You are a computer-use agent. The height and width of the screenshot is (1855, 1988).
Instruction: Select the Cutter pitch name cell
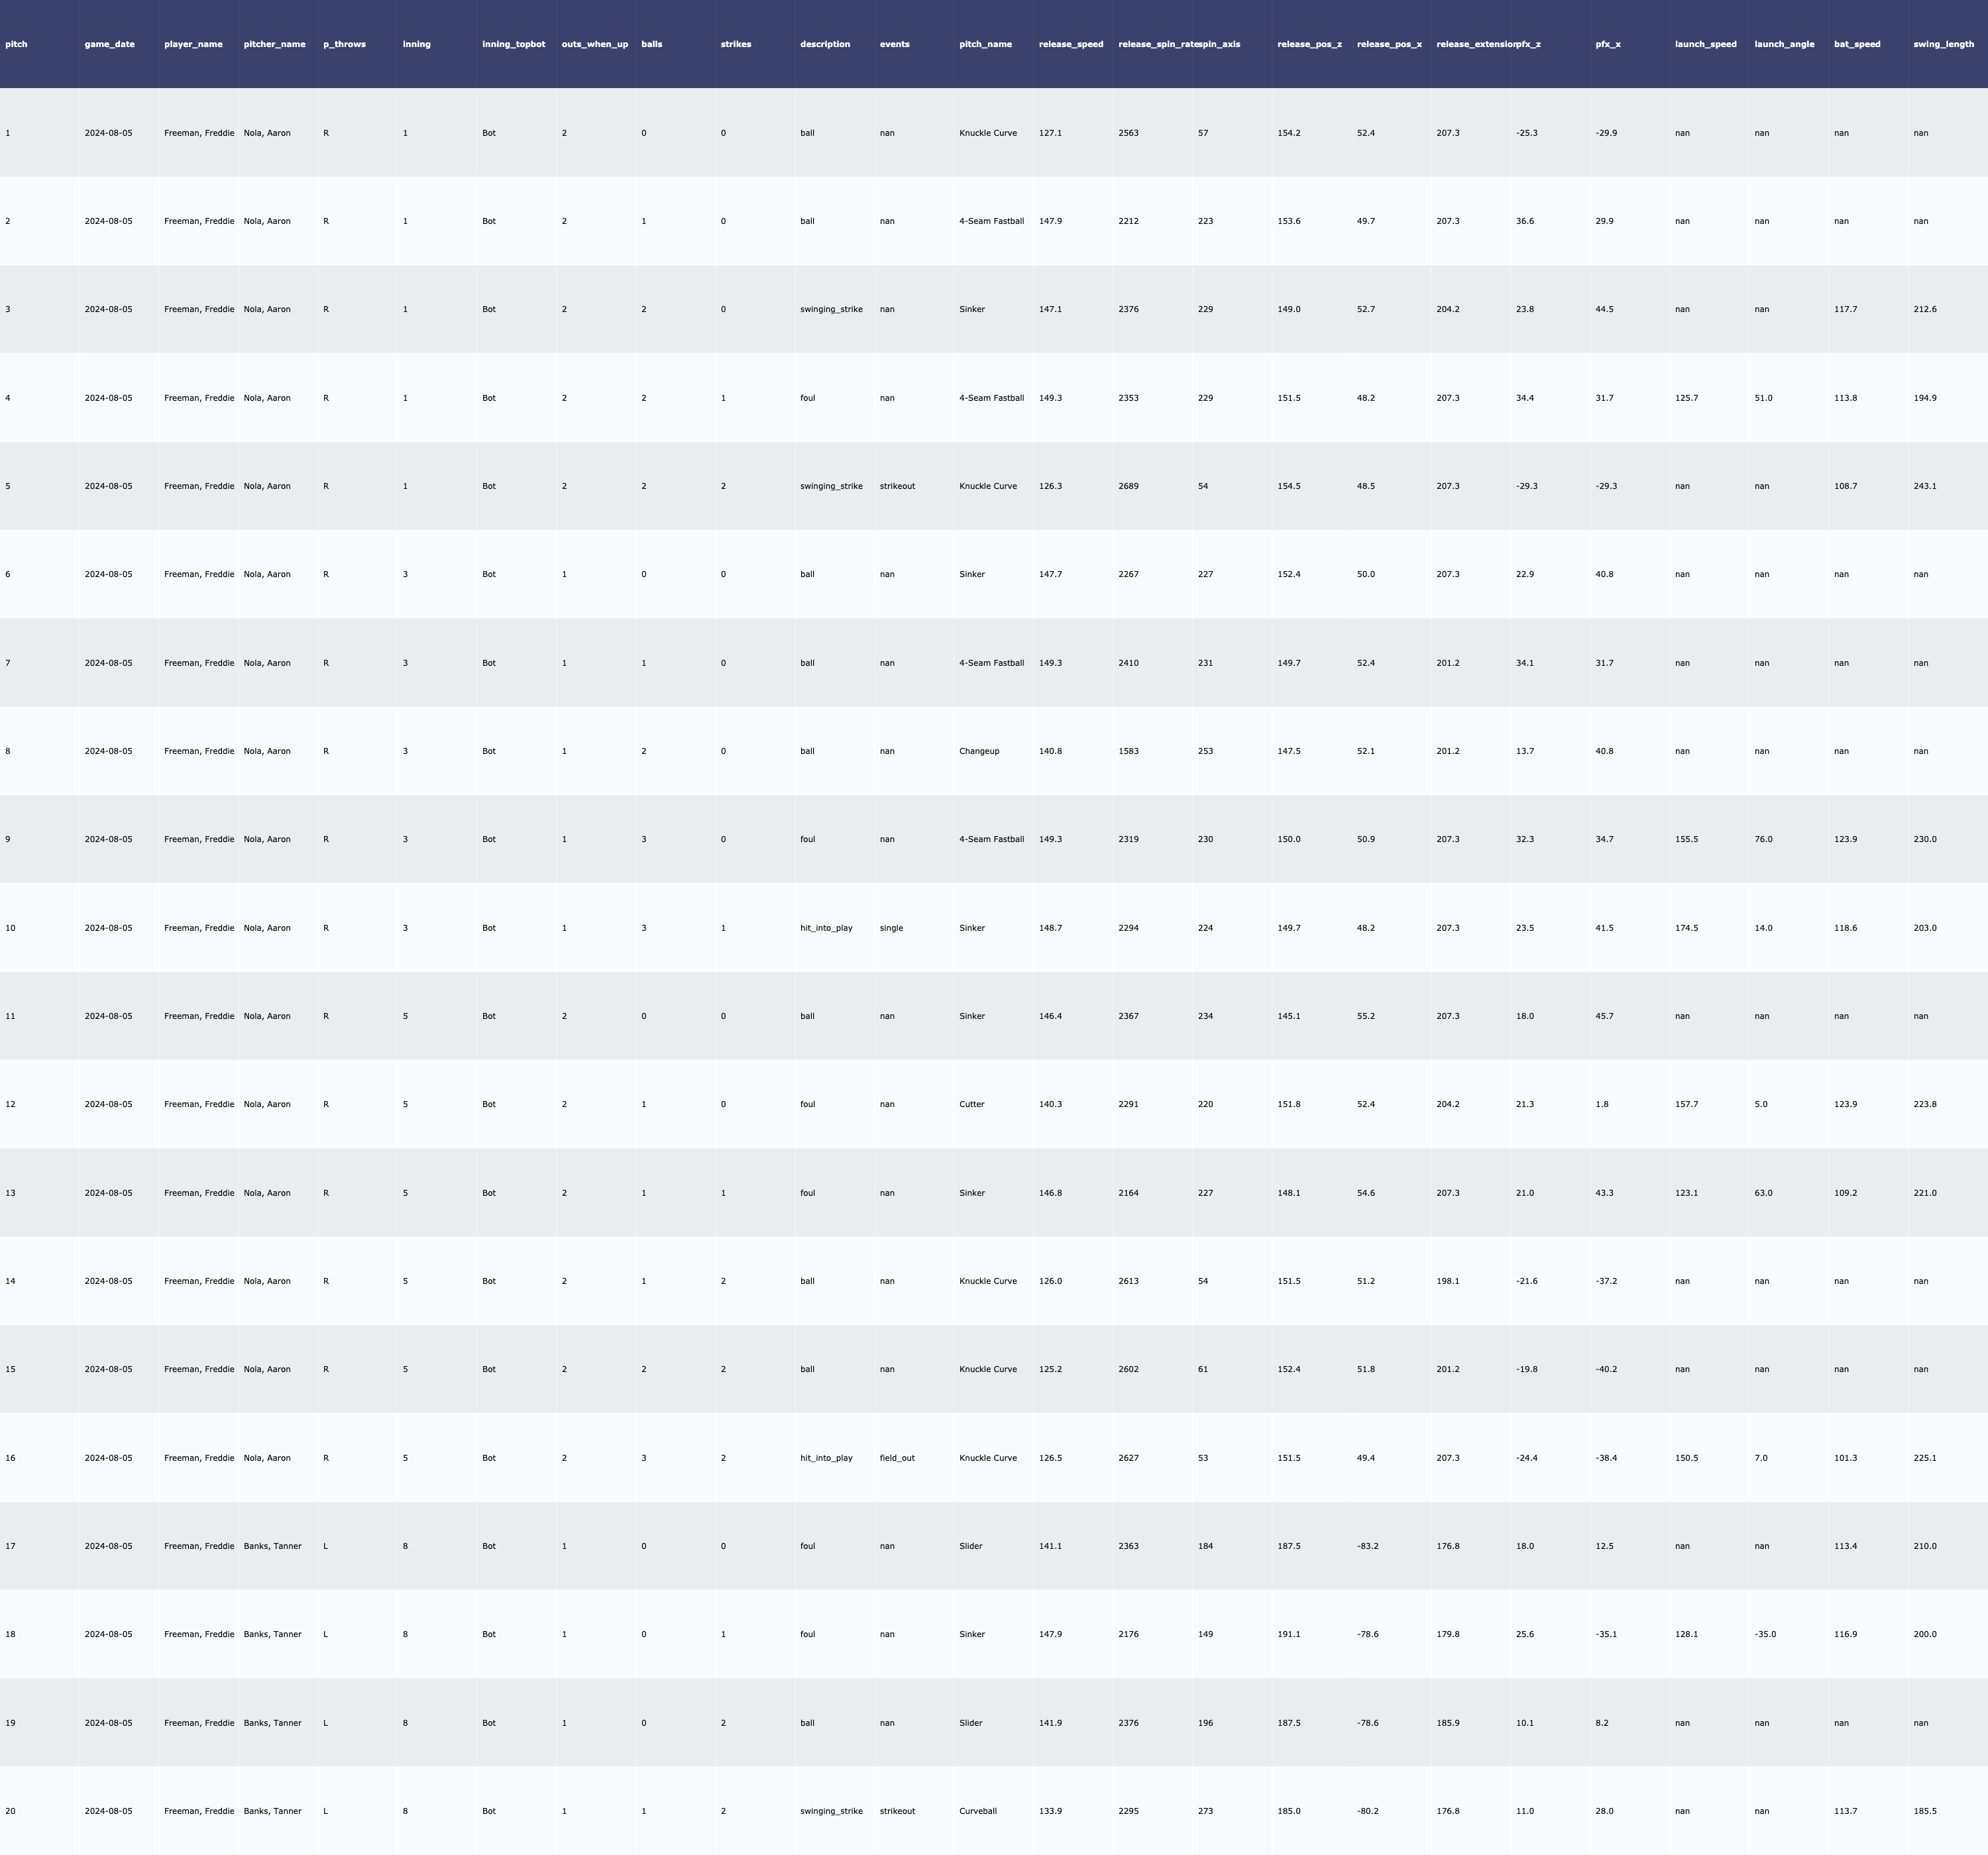[x=971, y=1104]
